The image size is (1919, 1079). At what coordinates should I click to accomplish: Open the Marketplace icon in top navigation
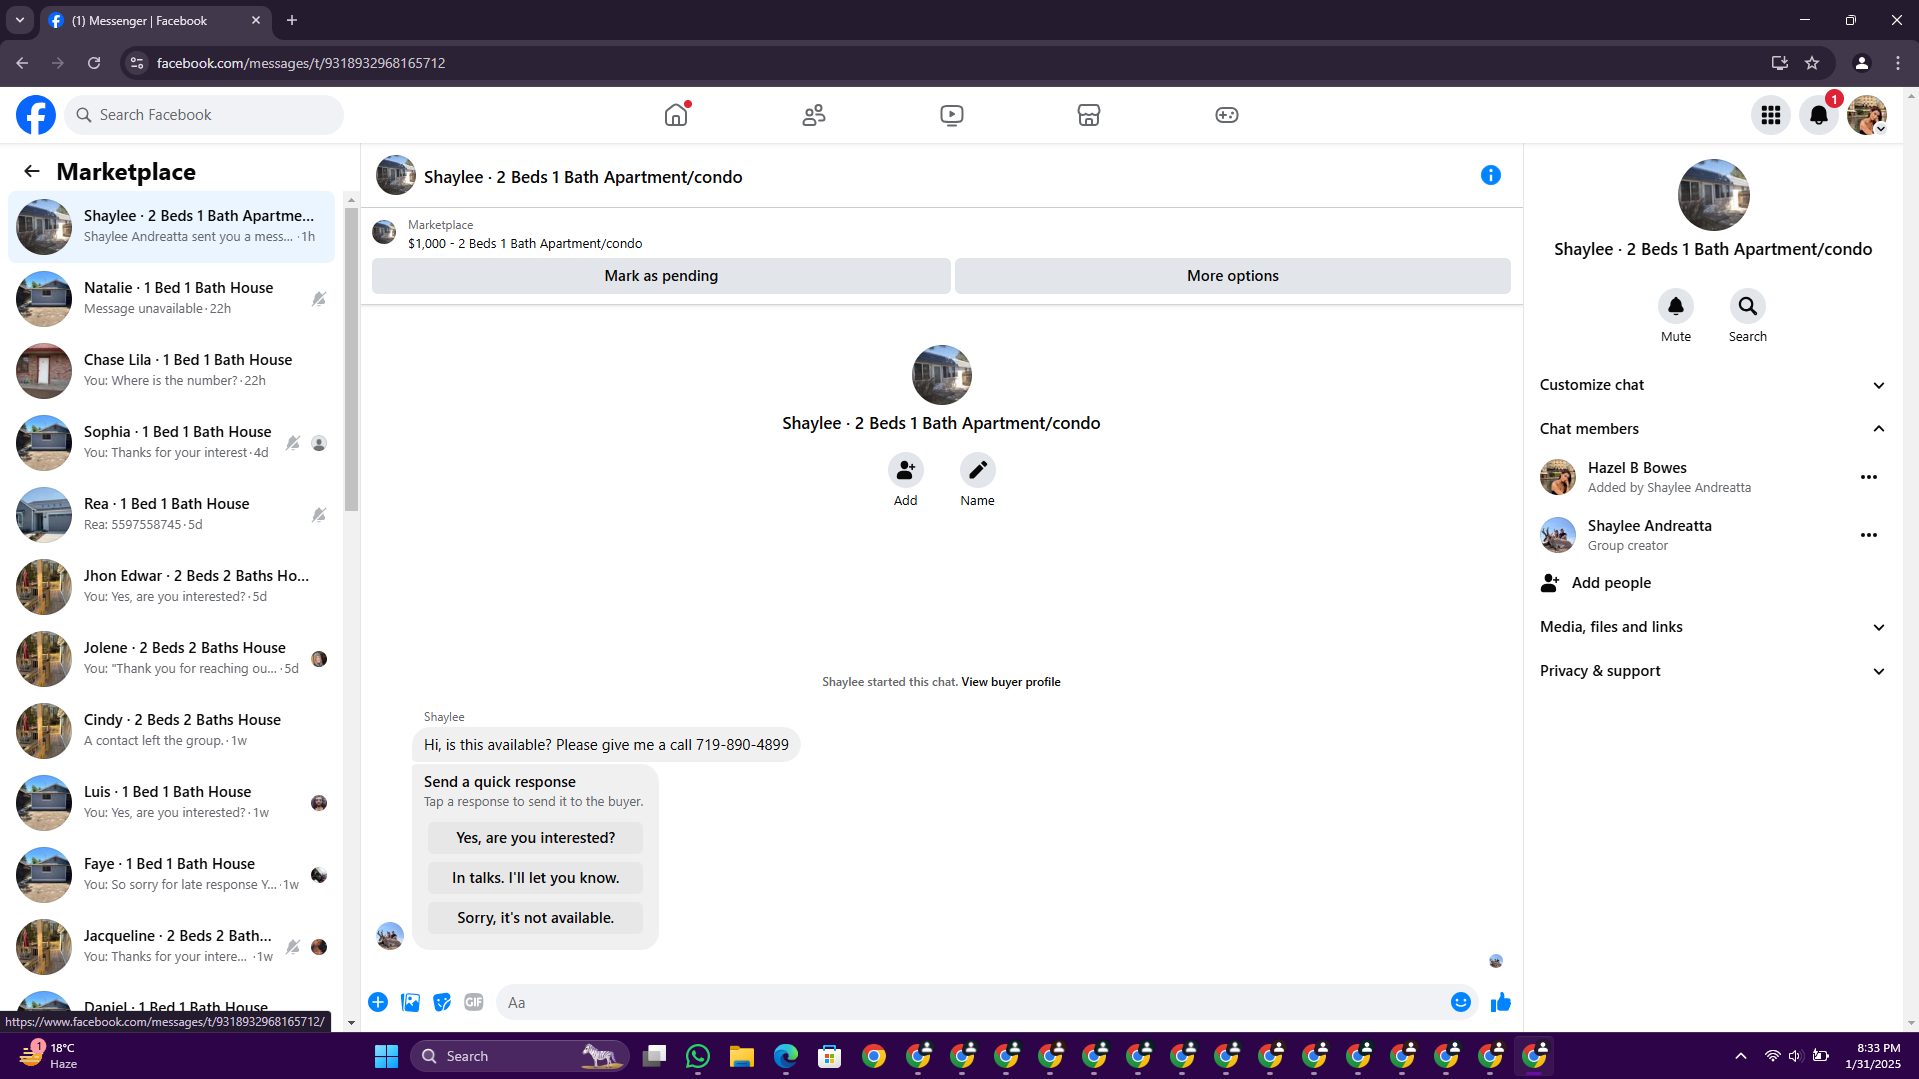point(1089,115)
